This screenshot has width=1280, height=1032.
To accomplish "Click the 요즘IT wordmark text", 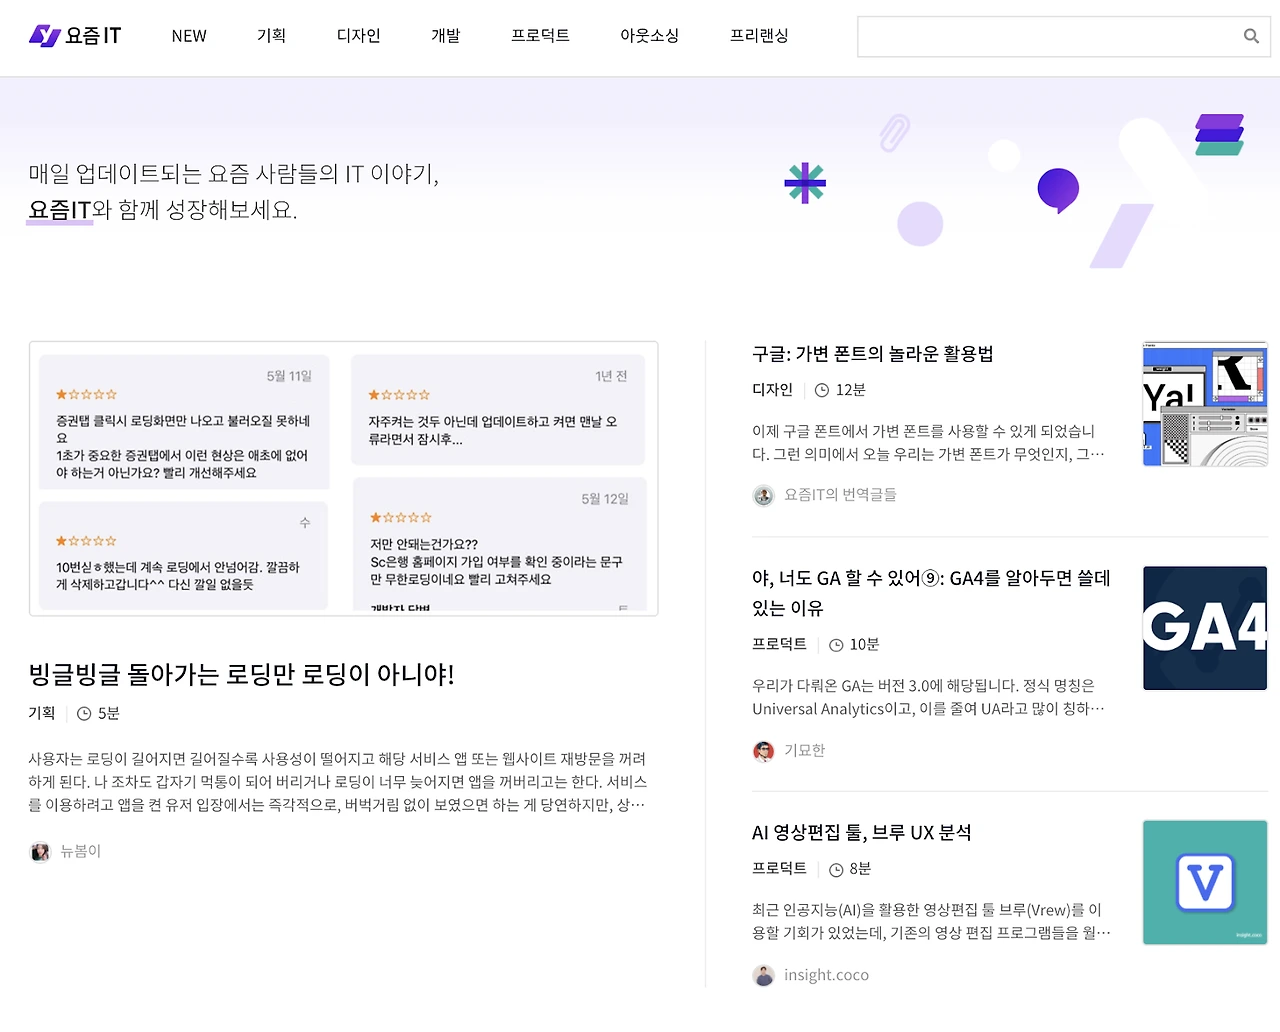I will point(93,36).
